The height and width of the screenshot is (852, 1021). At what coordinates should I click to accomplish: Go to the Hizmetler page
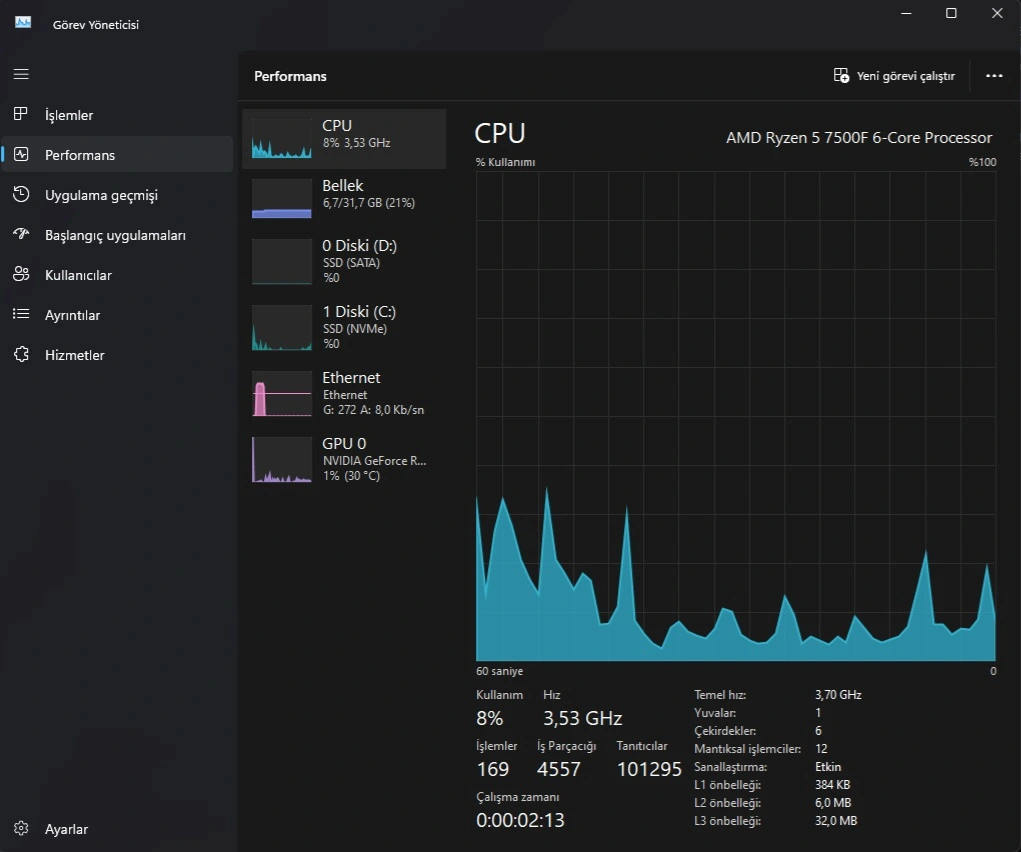coord(117,354)
